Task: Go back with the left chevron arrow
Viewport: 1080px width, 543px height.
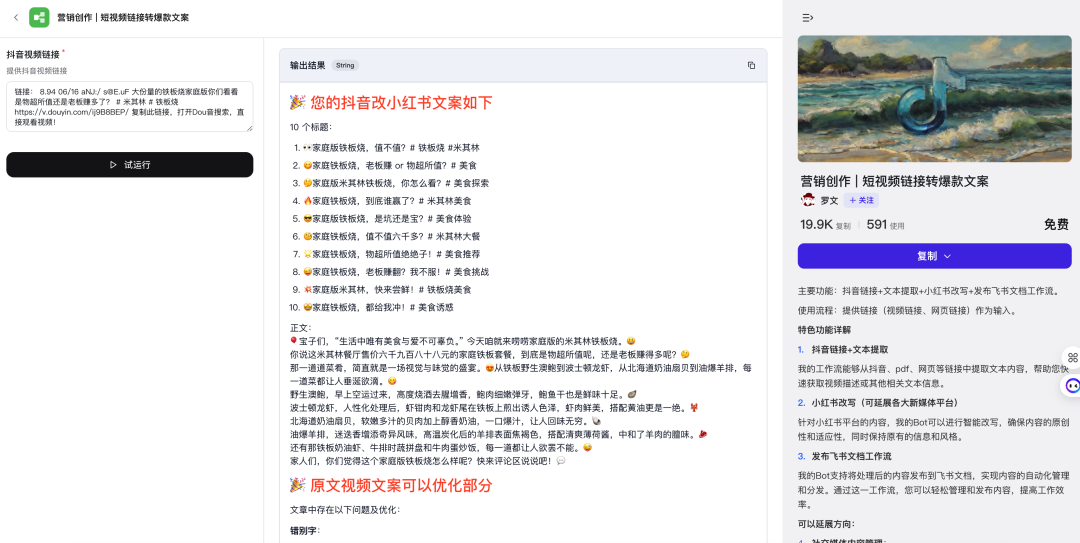Action: [16, 18]
